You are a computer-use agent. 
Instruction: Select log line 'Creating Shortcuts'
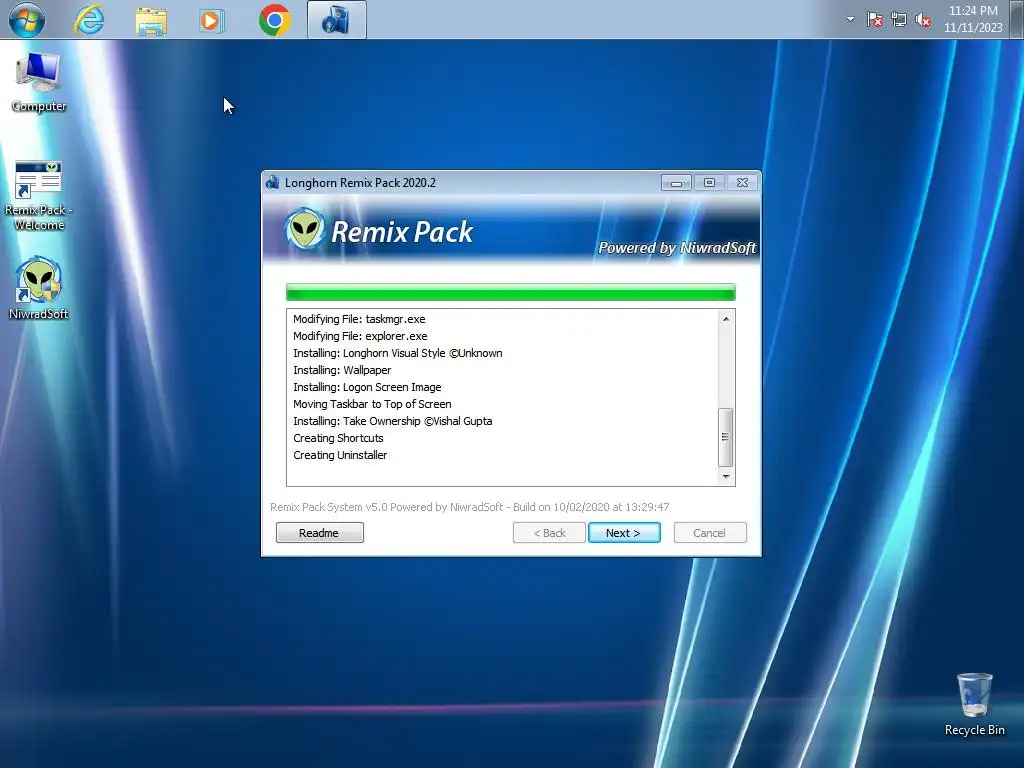[338, 438]
